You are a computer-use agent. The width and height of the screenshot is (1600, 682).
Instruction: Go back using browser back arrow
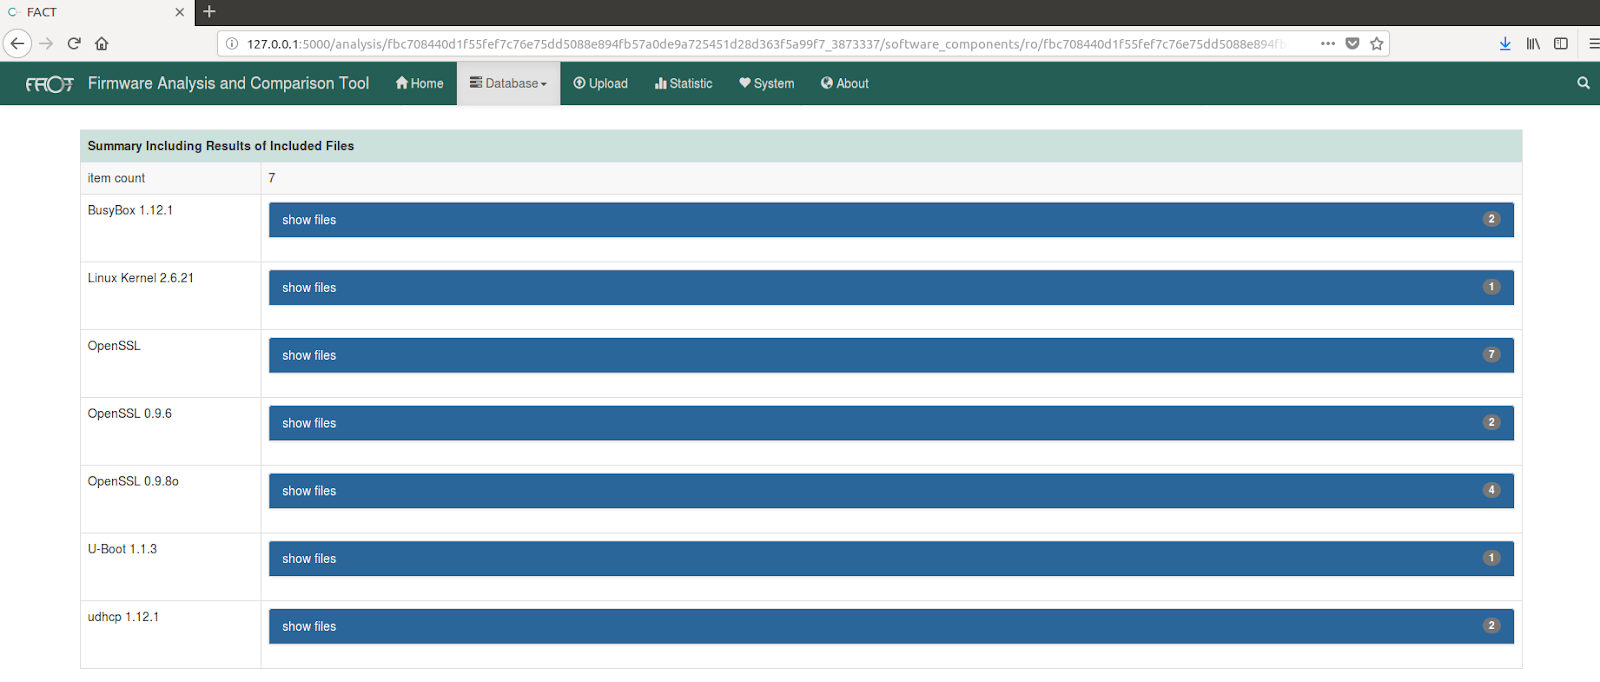[x=17, y=43]
